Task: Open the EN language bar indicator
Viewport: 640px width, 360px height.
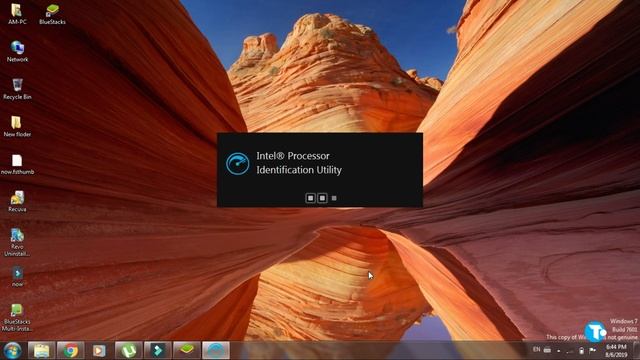Action: [536, 350]
